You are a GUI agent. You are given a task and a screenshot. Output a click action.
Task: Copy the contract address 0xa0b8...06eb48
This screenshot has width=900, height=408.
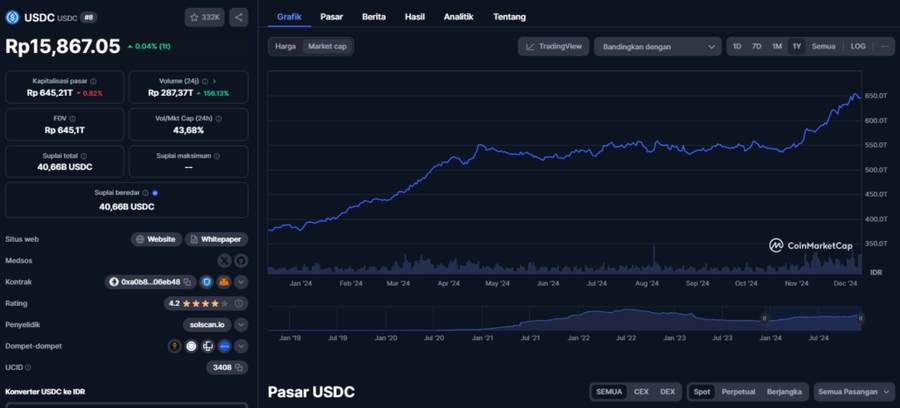coord(187,282)
